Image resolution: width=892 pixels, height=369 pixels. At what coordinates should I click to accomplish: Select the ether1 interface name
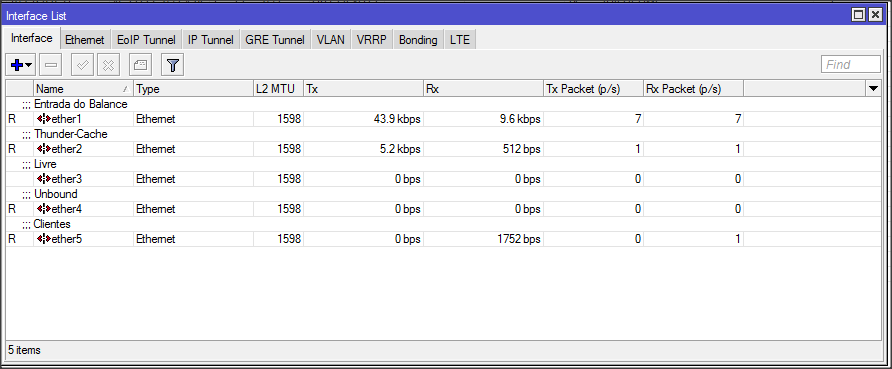pyautogui.click(x=67, y=119)
